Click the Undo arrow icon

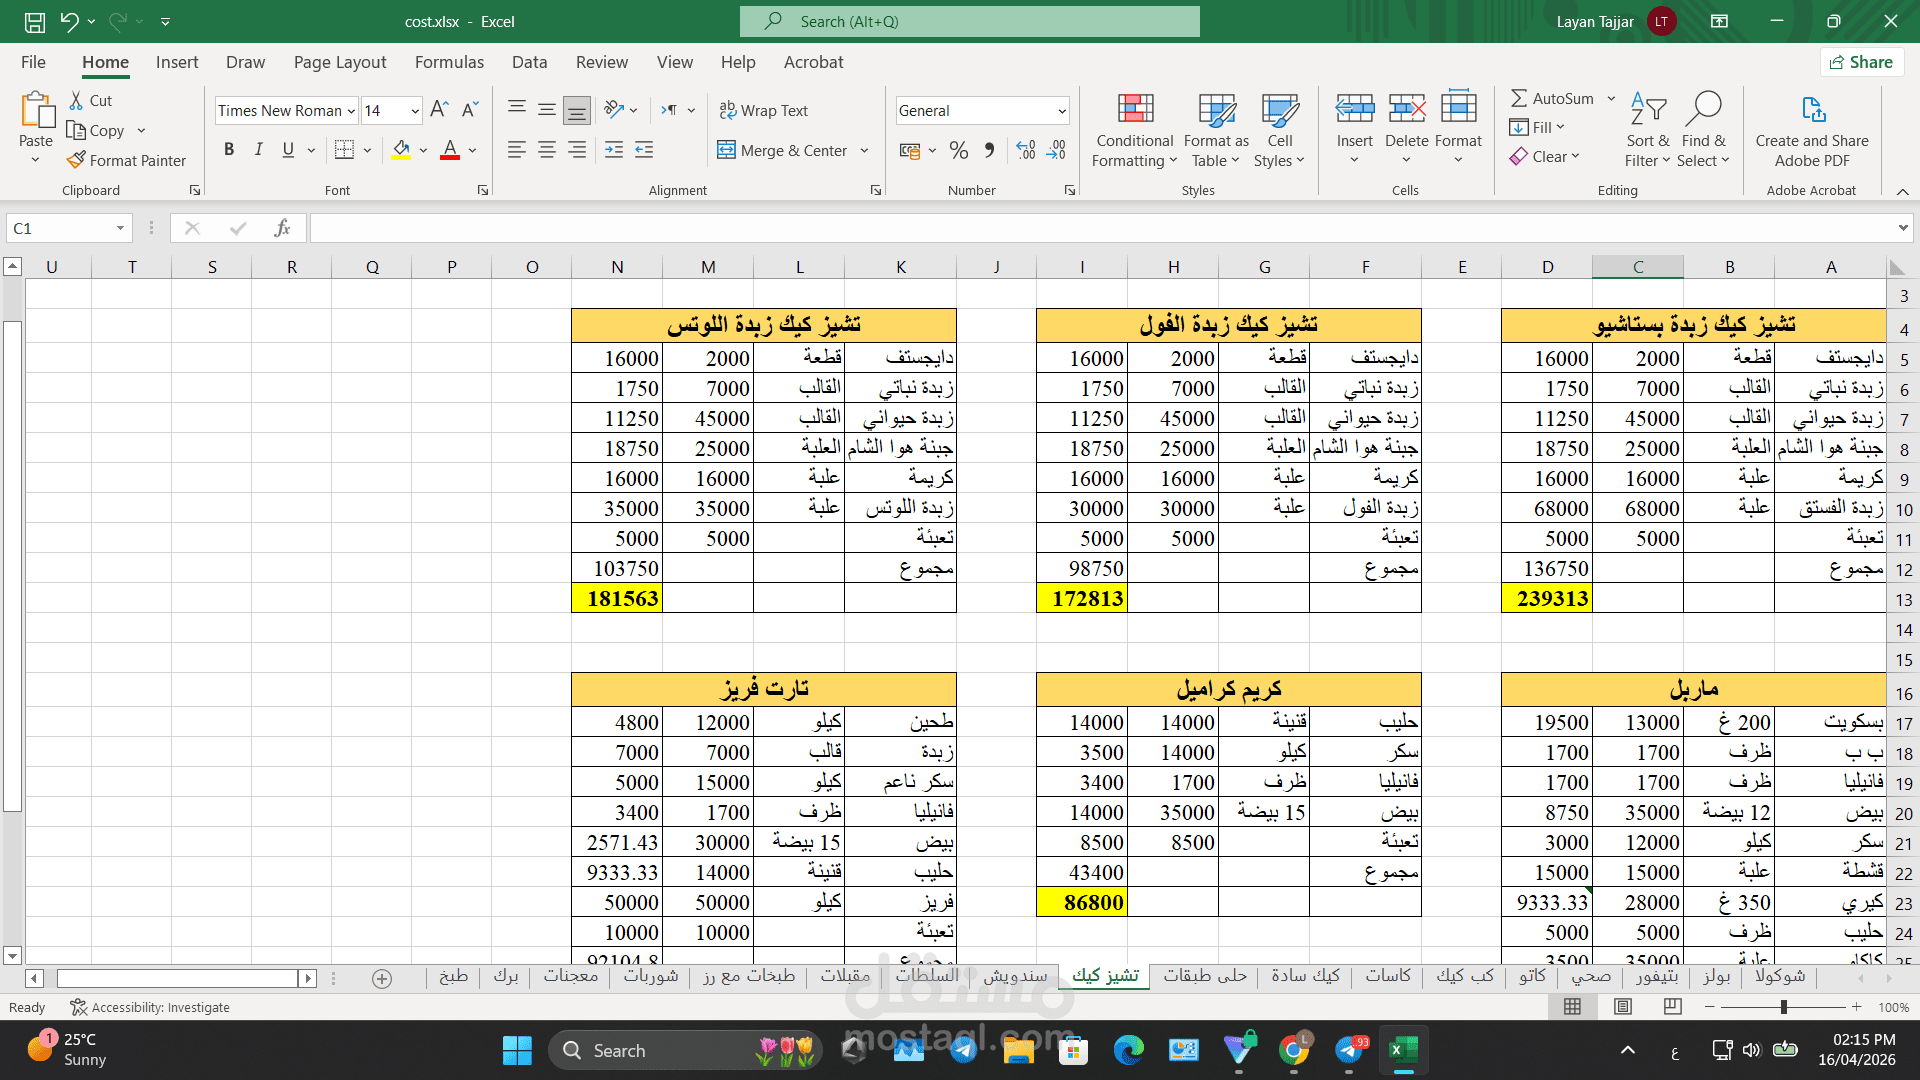pyautogui.click(x=69, y=21)
